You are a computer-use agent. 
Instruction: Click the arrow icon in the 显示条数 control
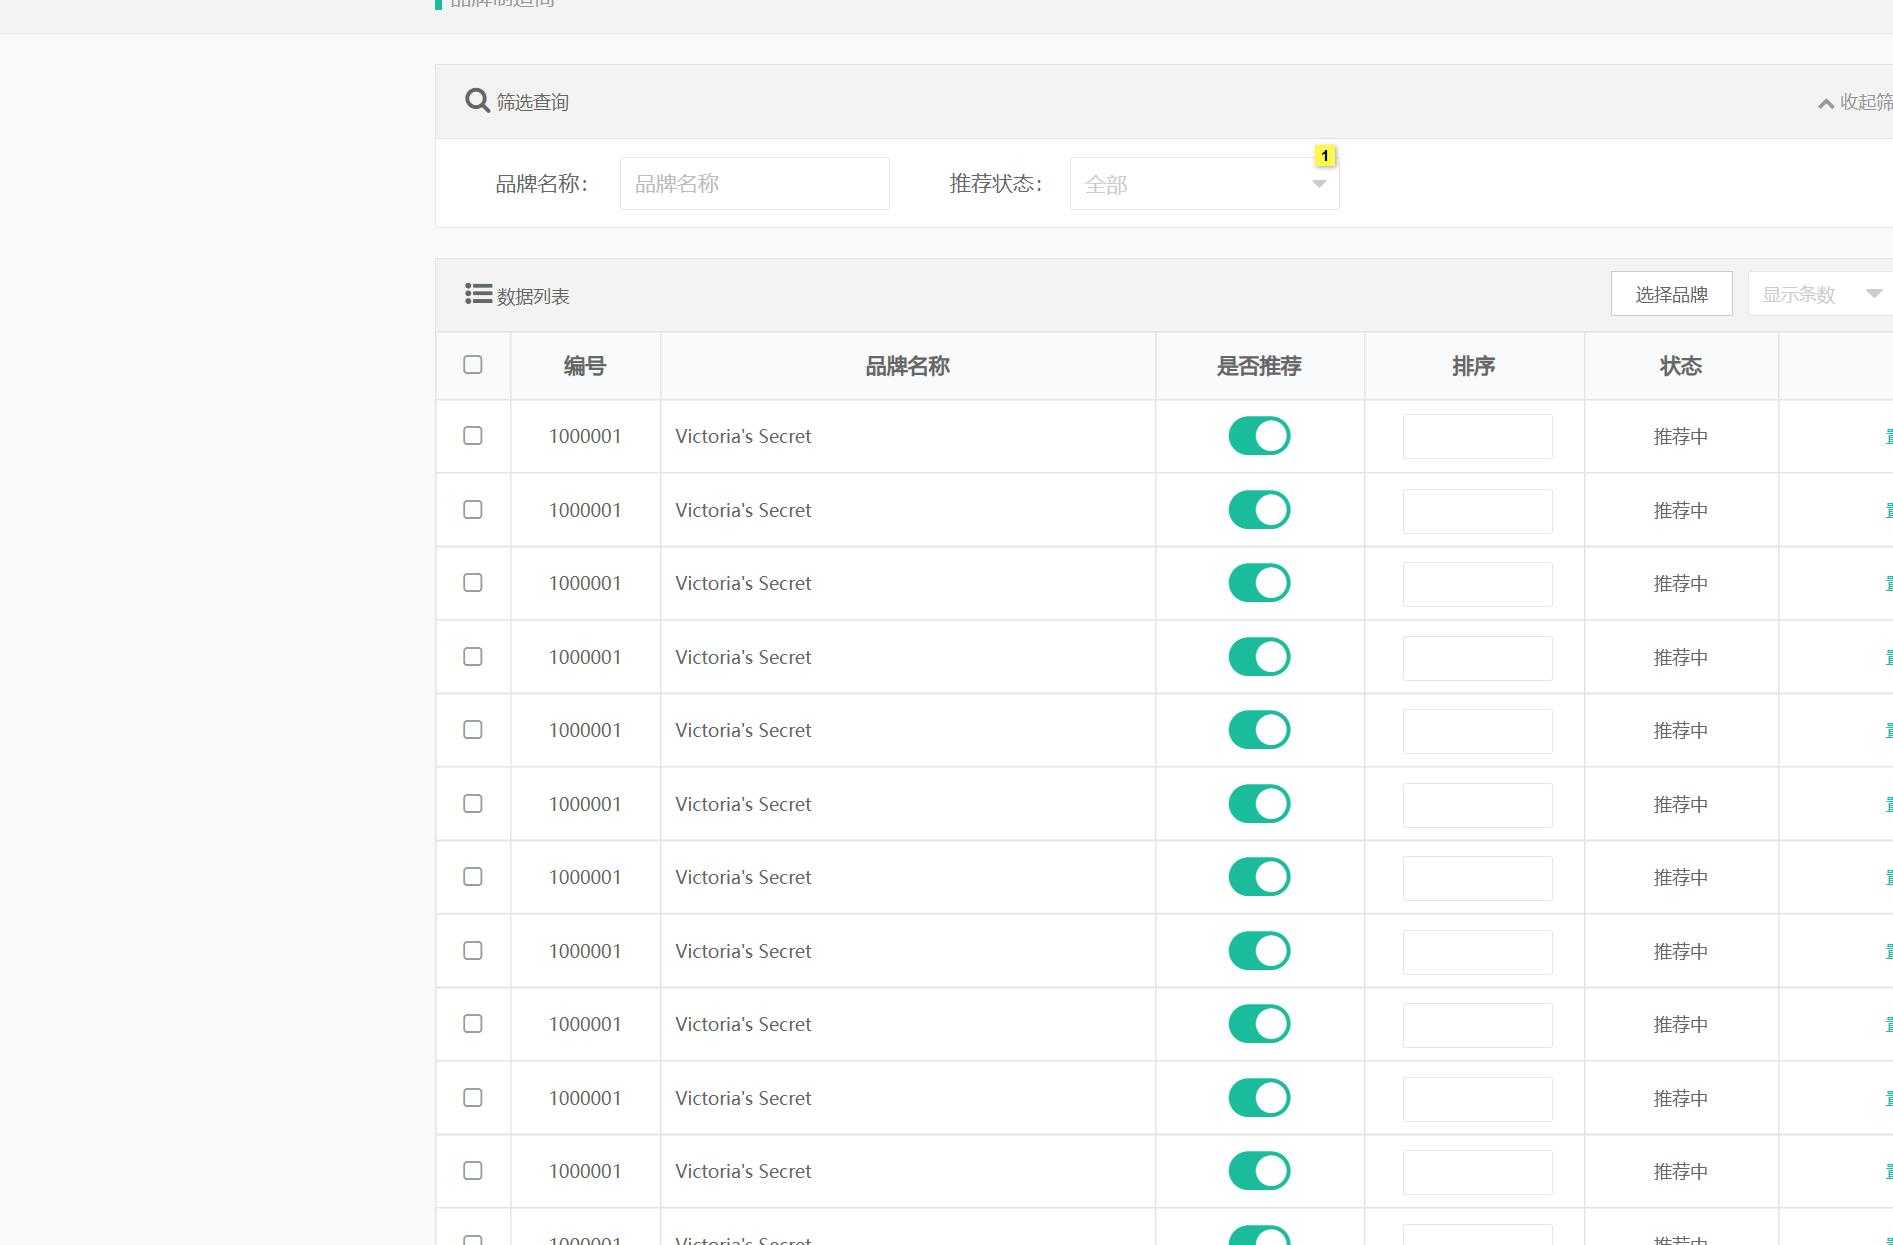(1872, 293)
